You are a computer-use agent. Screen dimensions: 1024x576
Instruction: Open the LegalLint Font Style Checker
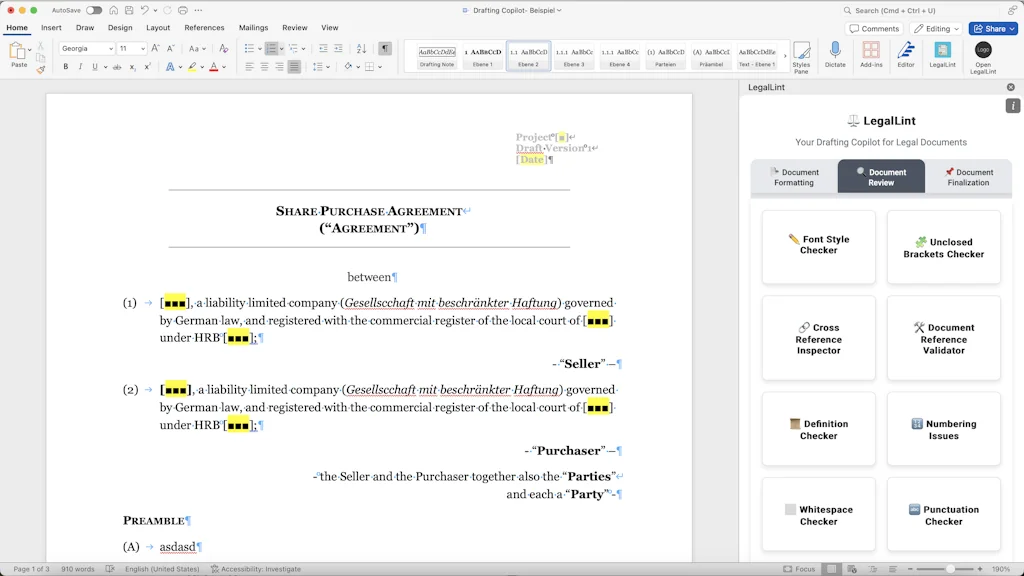coord(818,246)
